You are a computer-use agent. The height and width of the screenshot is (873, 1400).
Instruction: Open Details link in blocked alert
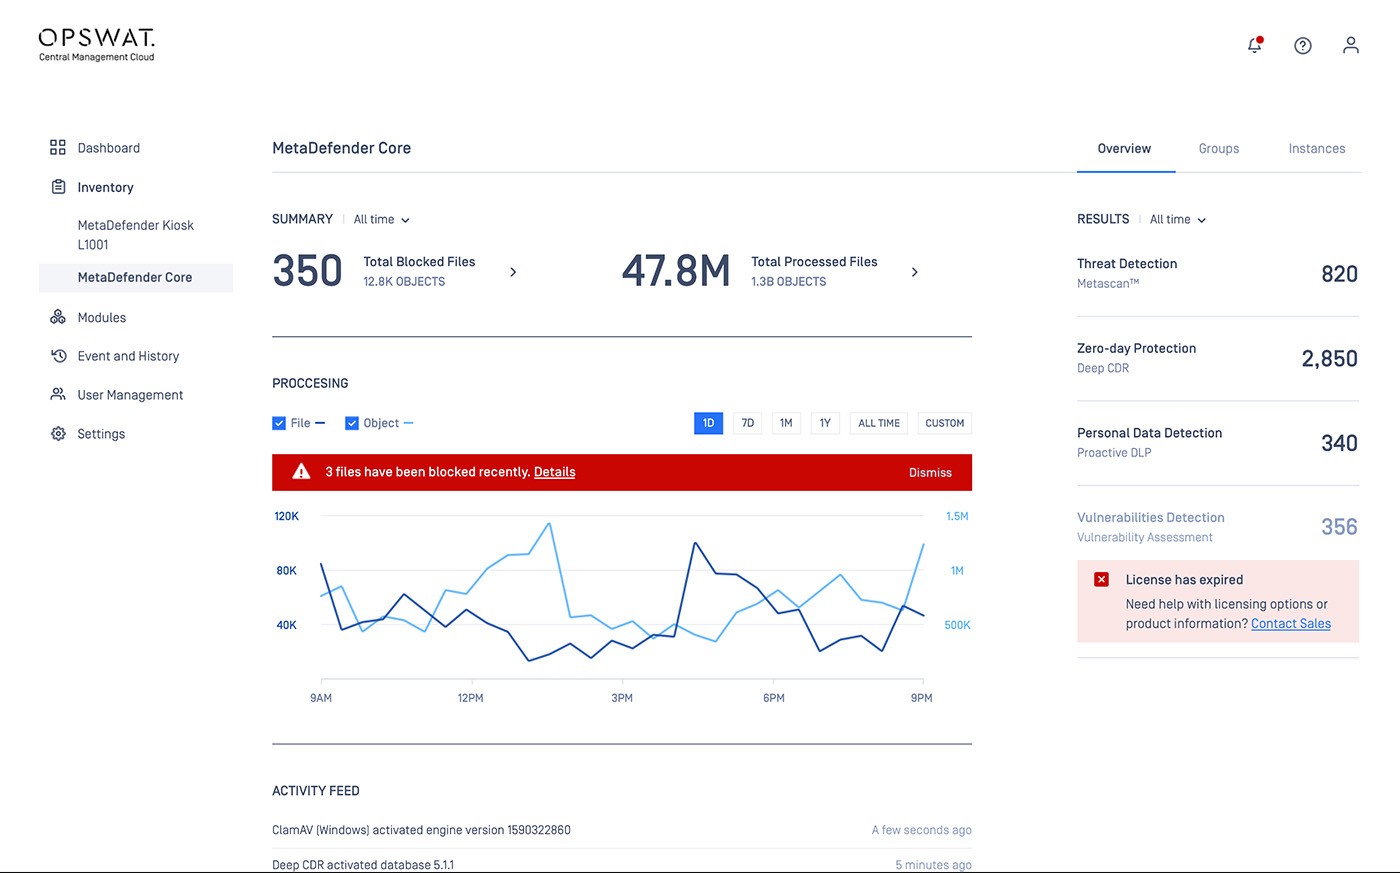click(554, 472)
